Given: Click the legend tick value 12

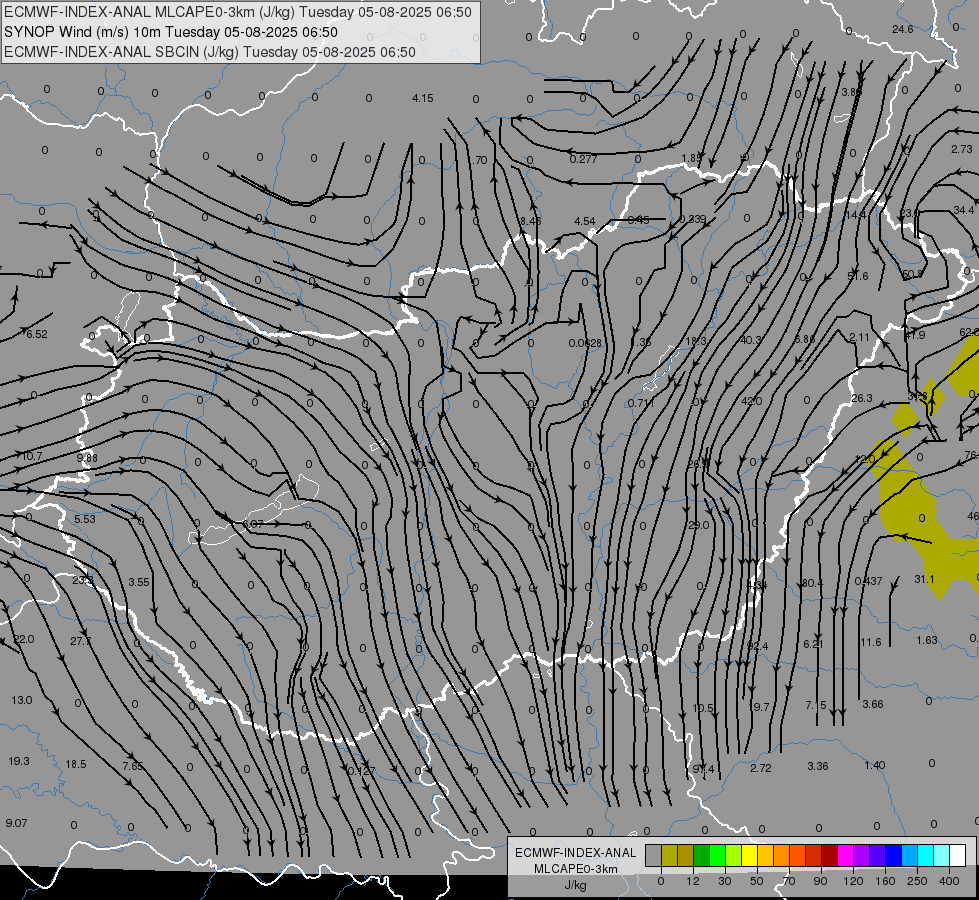Looking at the screenshot, I should tap(693, 881).
